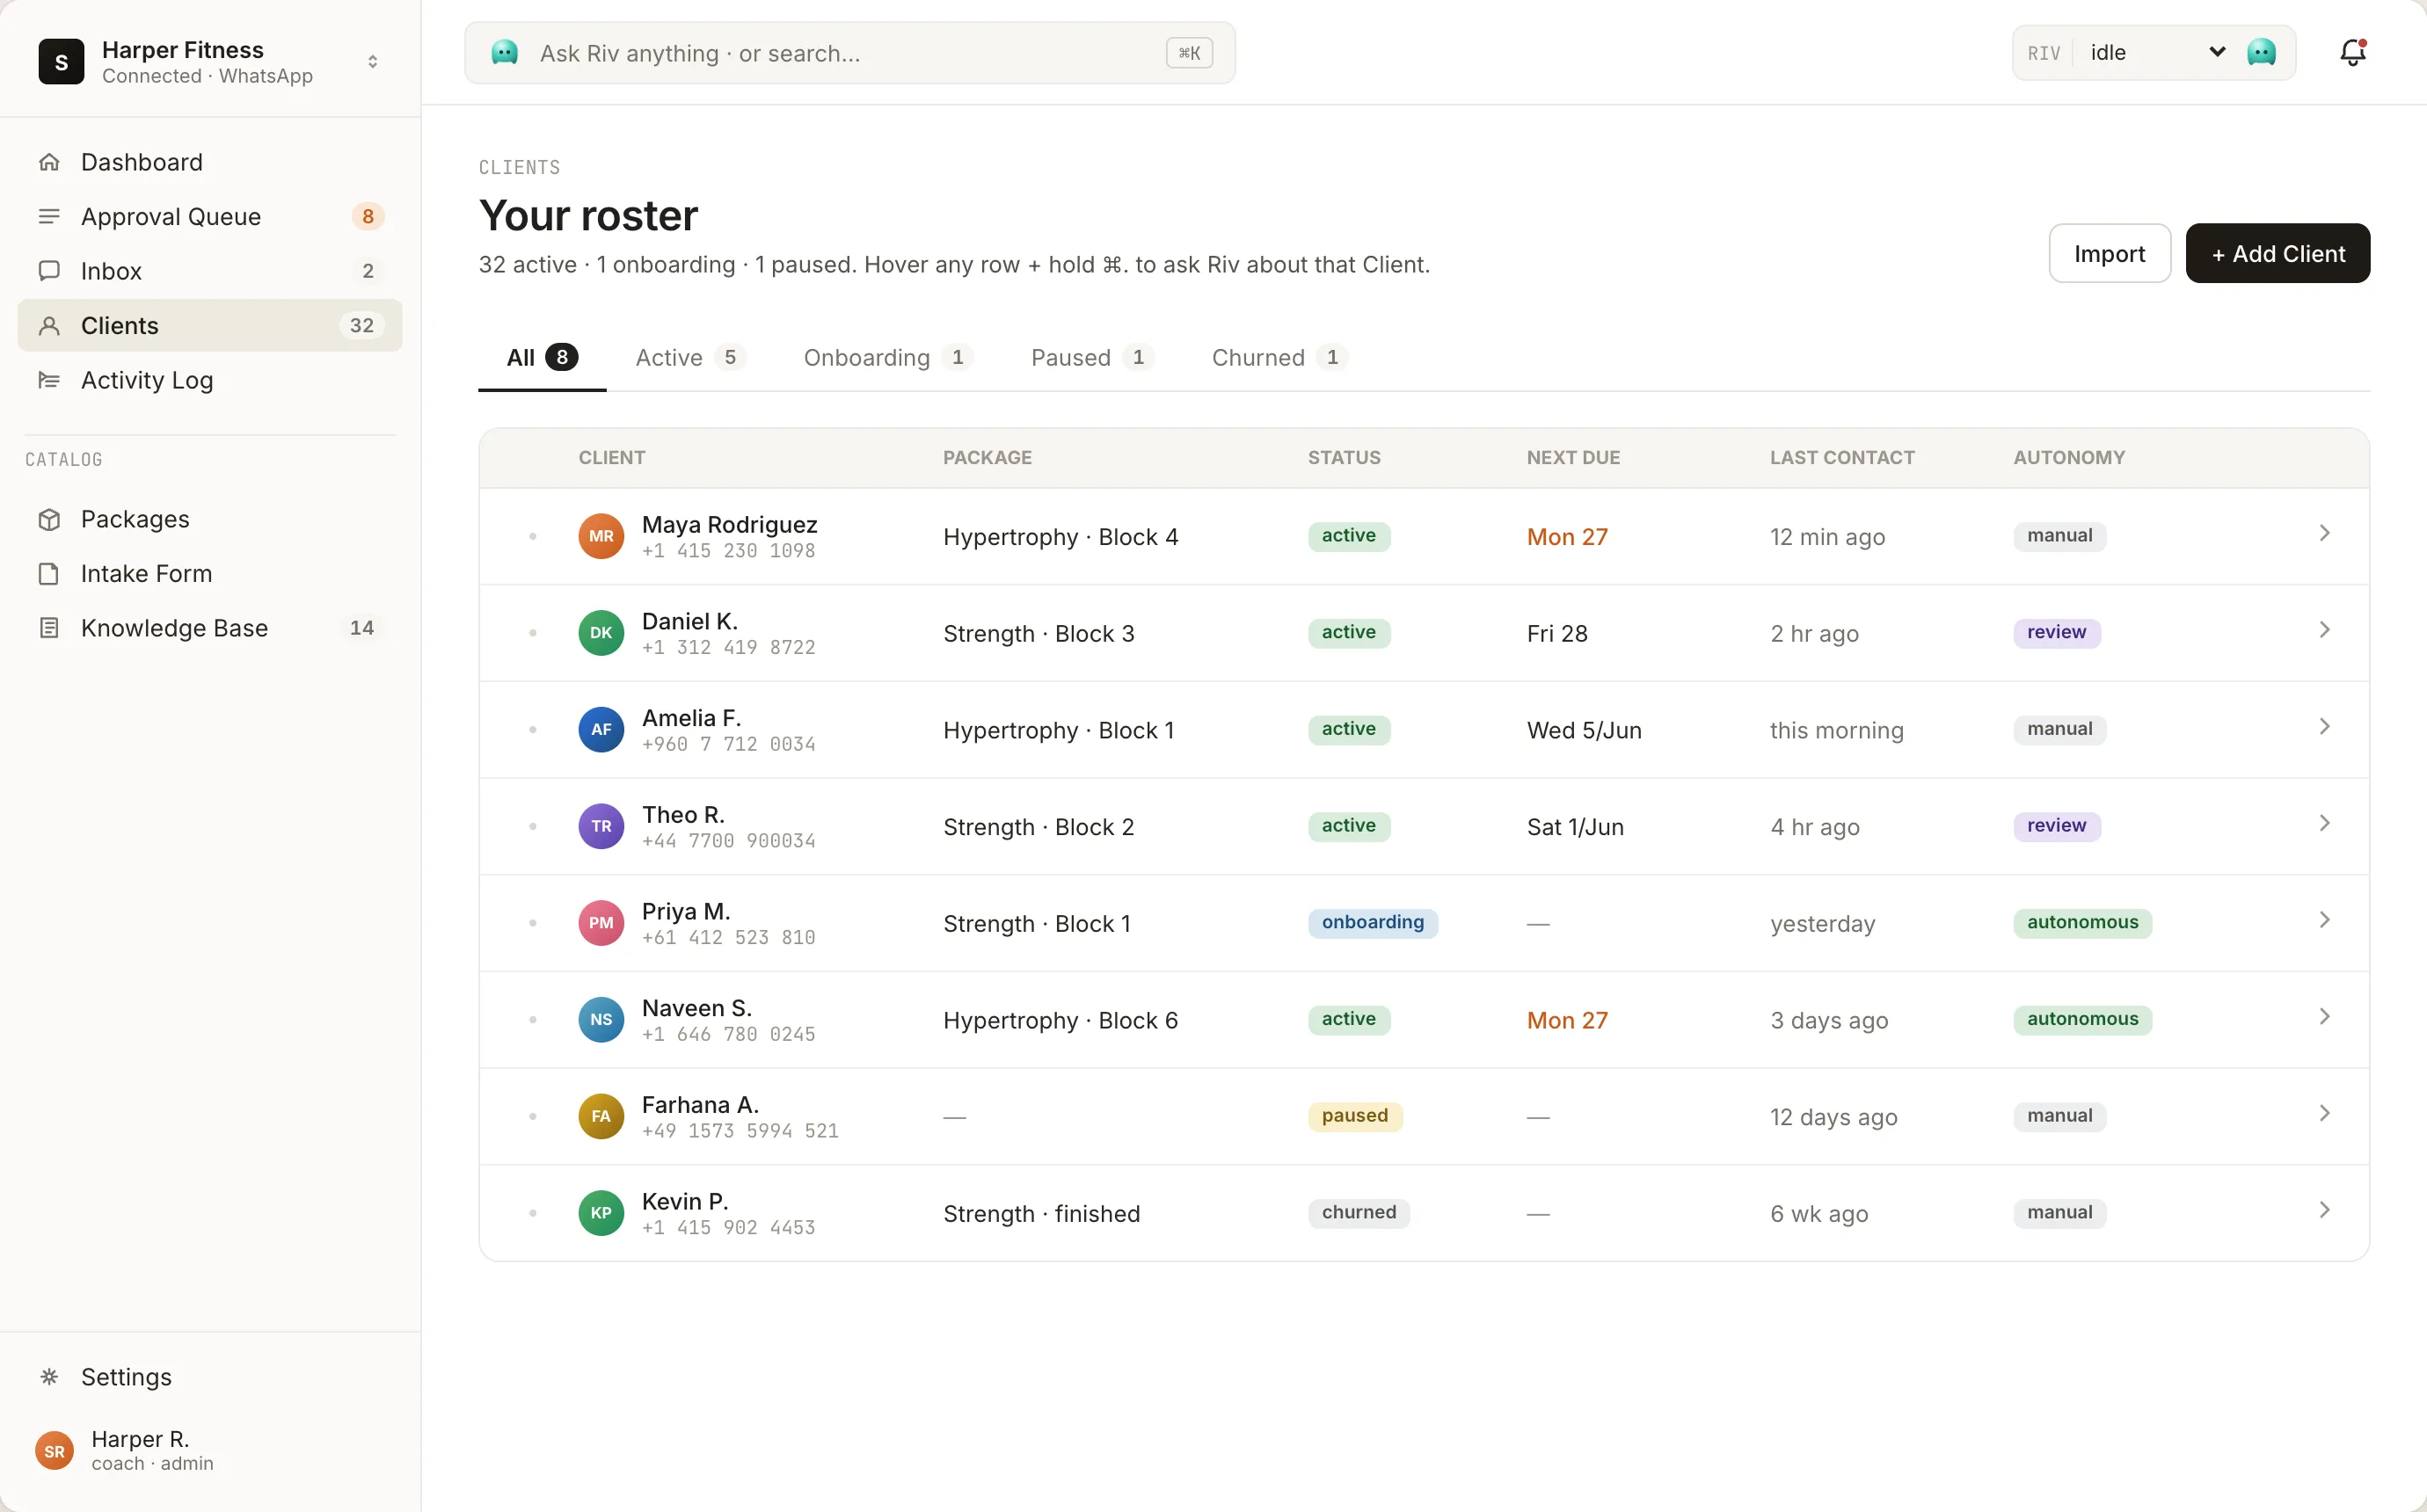Open notifications bell icon

pyautogui.click(x=2352, y=53)
